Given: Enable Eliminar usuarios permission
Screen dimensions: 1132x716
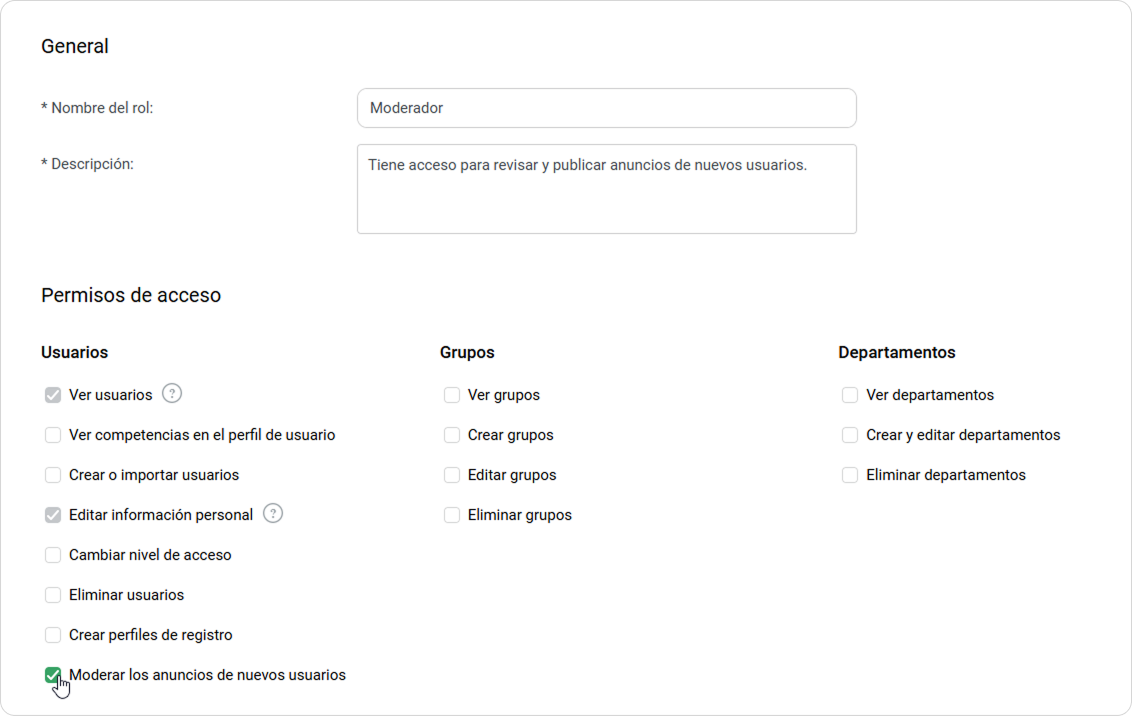Looking at the screenshot, I should [x=53, y=595].
